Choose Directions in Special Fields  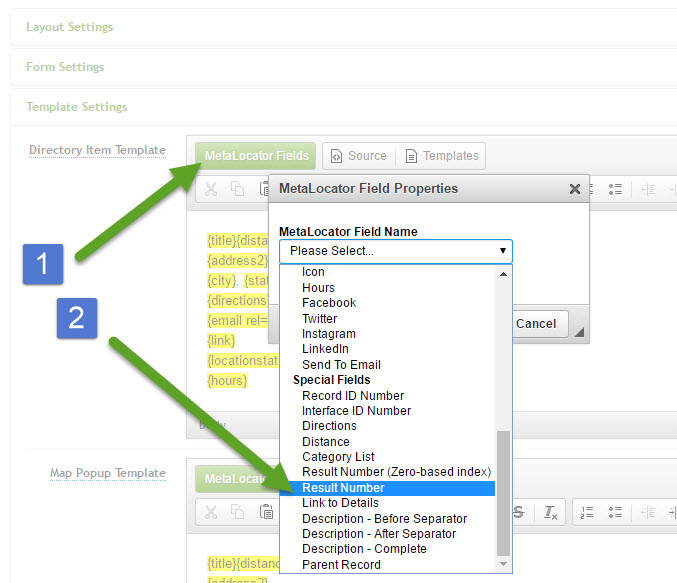329,426
